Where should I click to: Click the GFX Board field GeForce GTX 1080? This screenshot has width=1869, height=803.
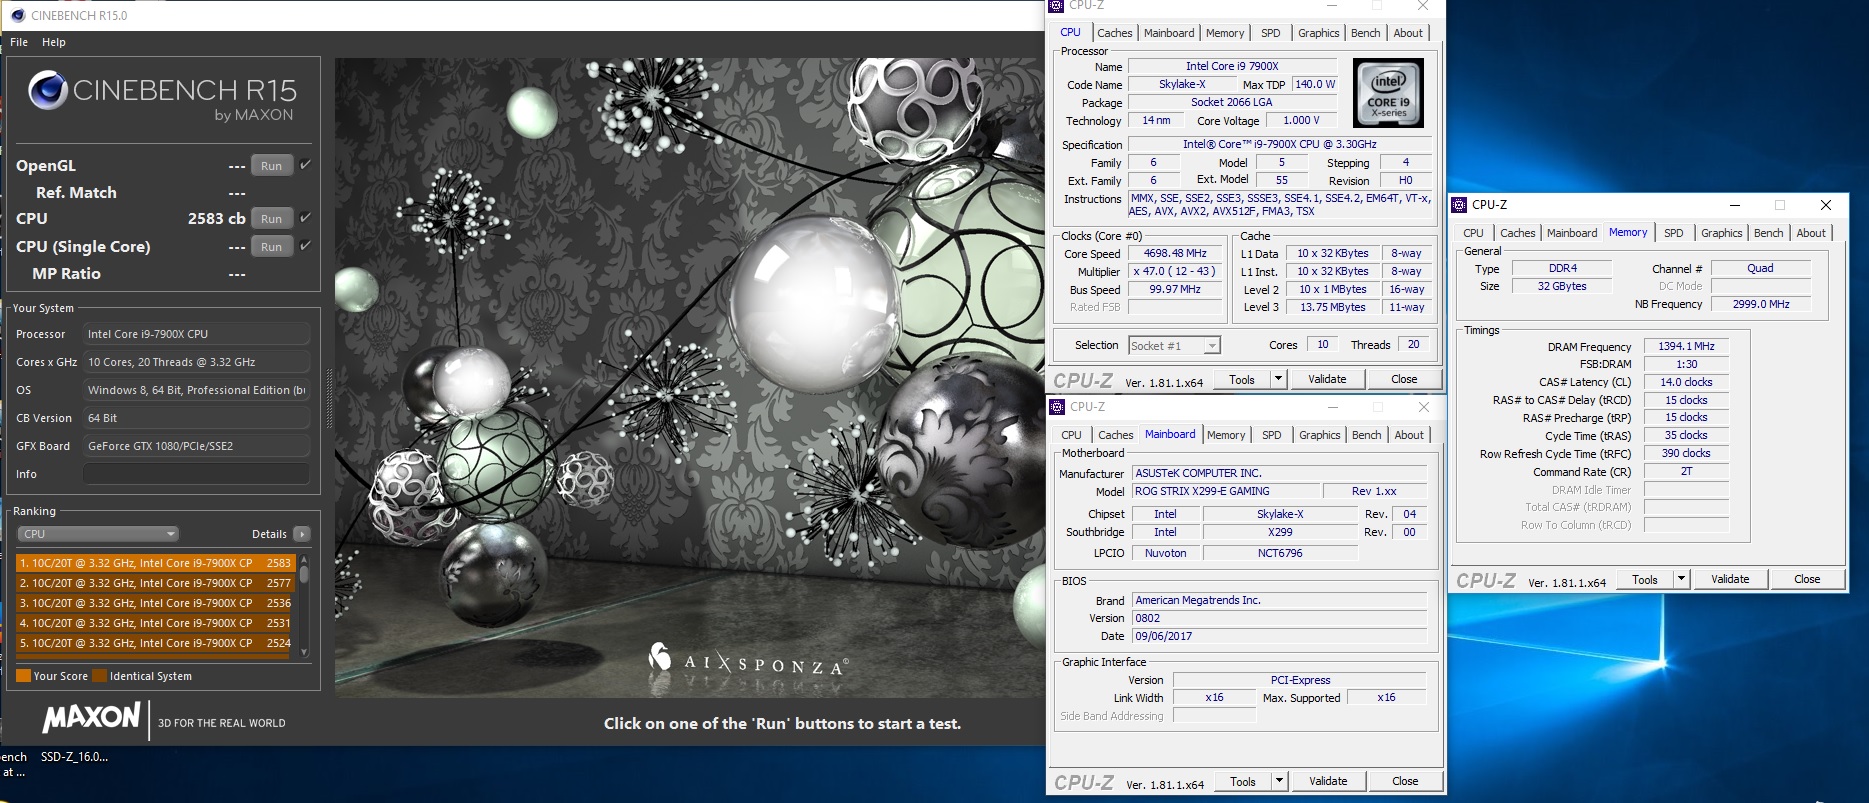pos(196,446)
